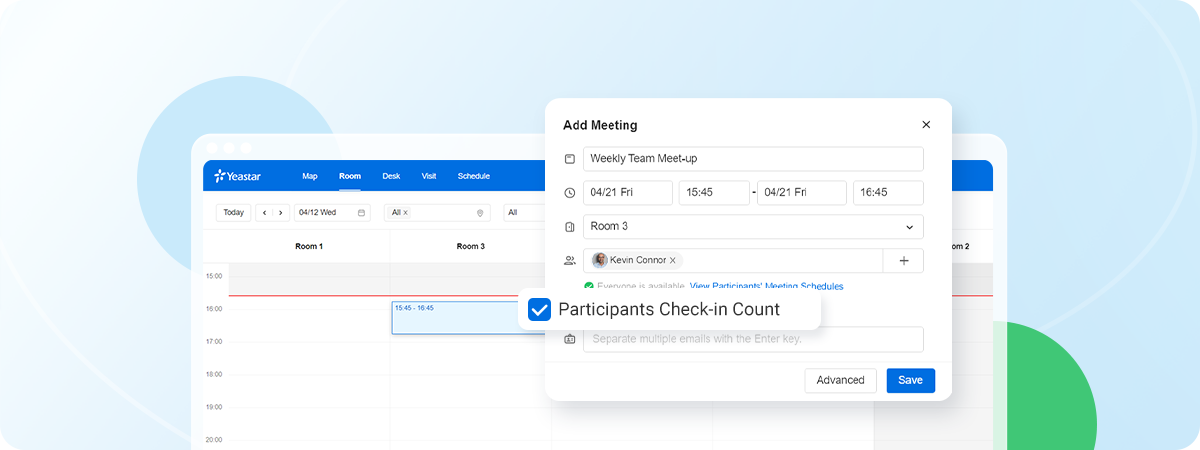Remove participant Kevin Connor
Image resolution: width=1200 pixels, height=450 pixels.
tap(673, 260)
